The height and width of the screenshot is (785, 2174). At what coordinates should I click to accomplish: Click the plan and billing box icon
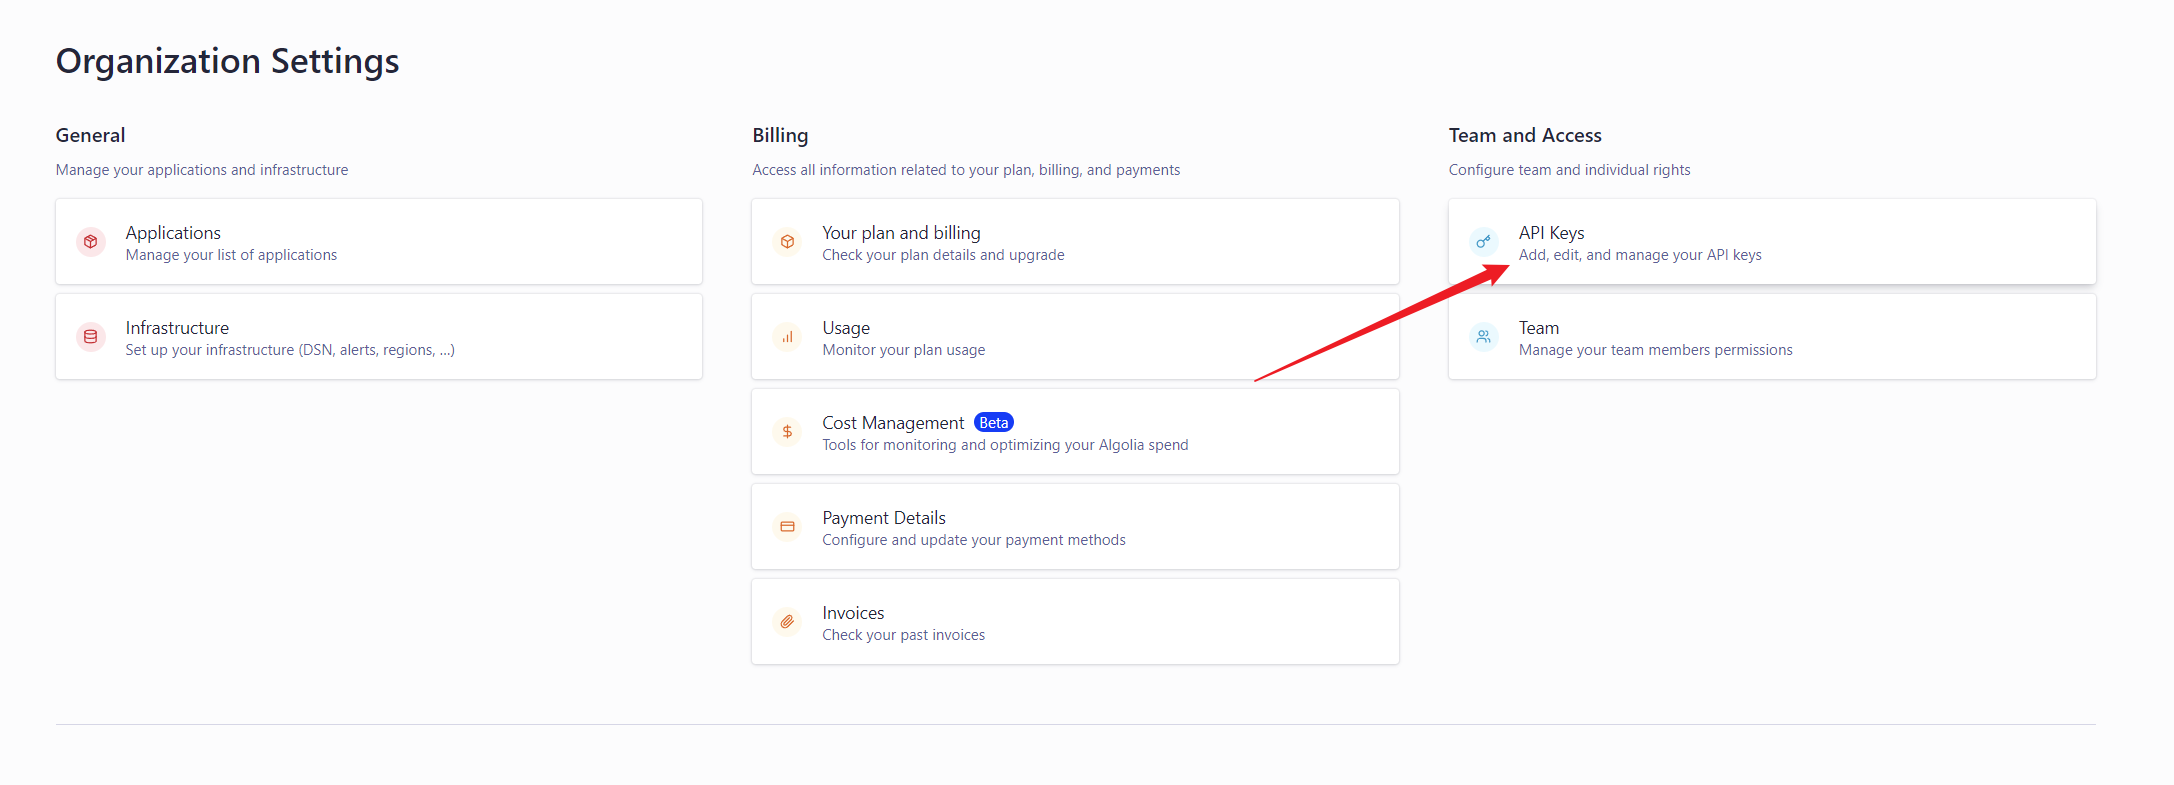(787, 242)
